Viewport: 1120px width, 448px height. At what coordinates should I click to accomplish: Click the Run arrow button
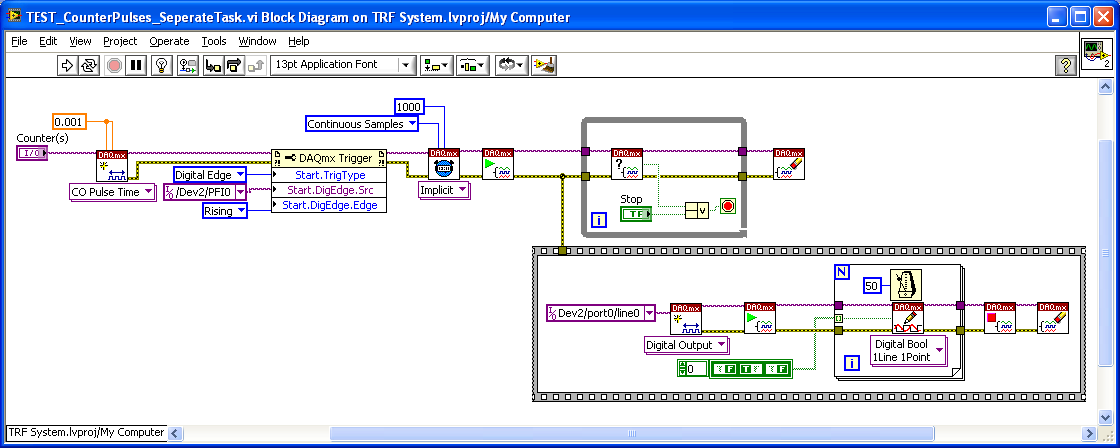coord(67,65)
